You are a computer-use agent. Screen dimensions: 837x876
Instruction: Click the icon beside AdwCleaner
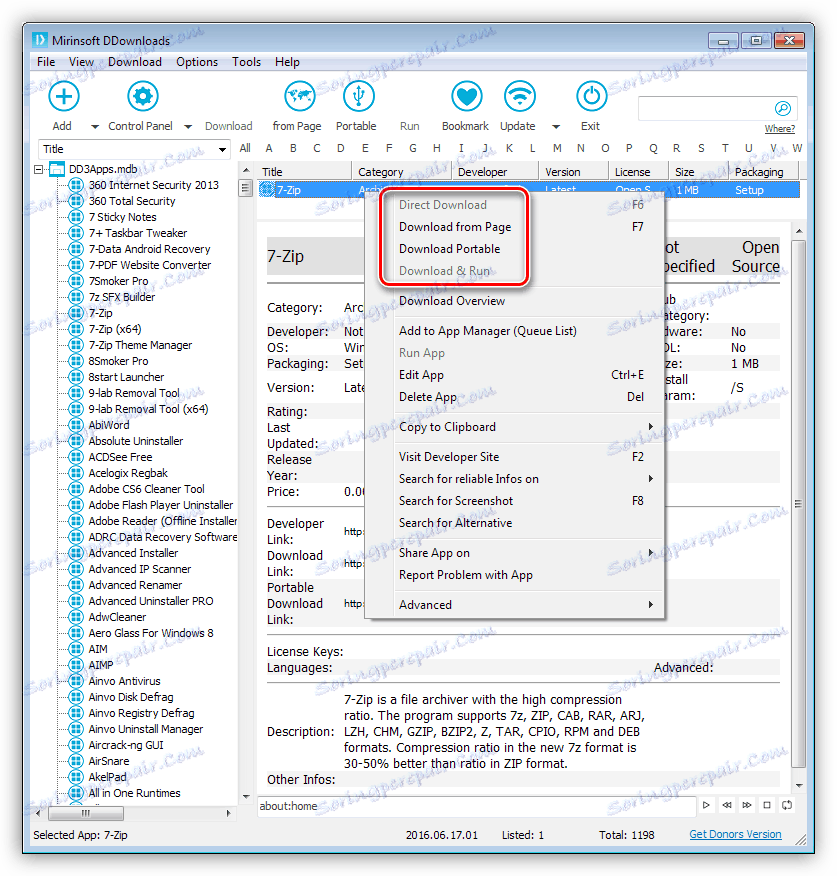coord(76,617)
